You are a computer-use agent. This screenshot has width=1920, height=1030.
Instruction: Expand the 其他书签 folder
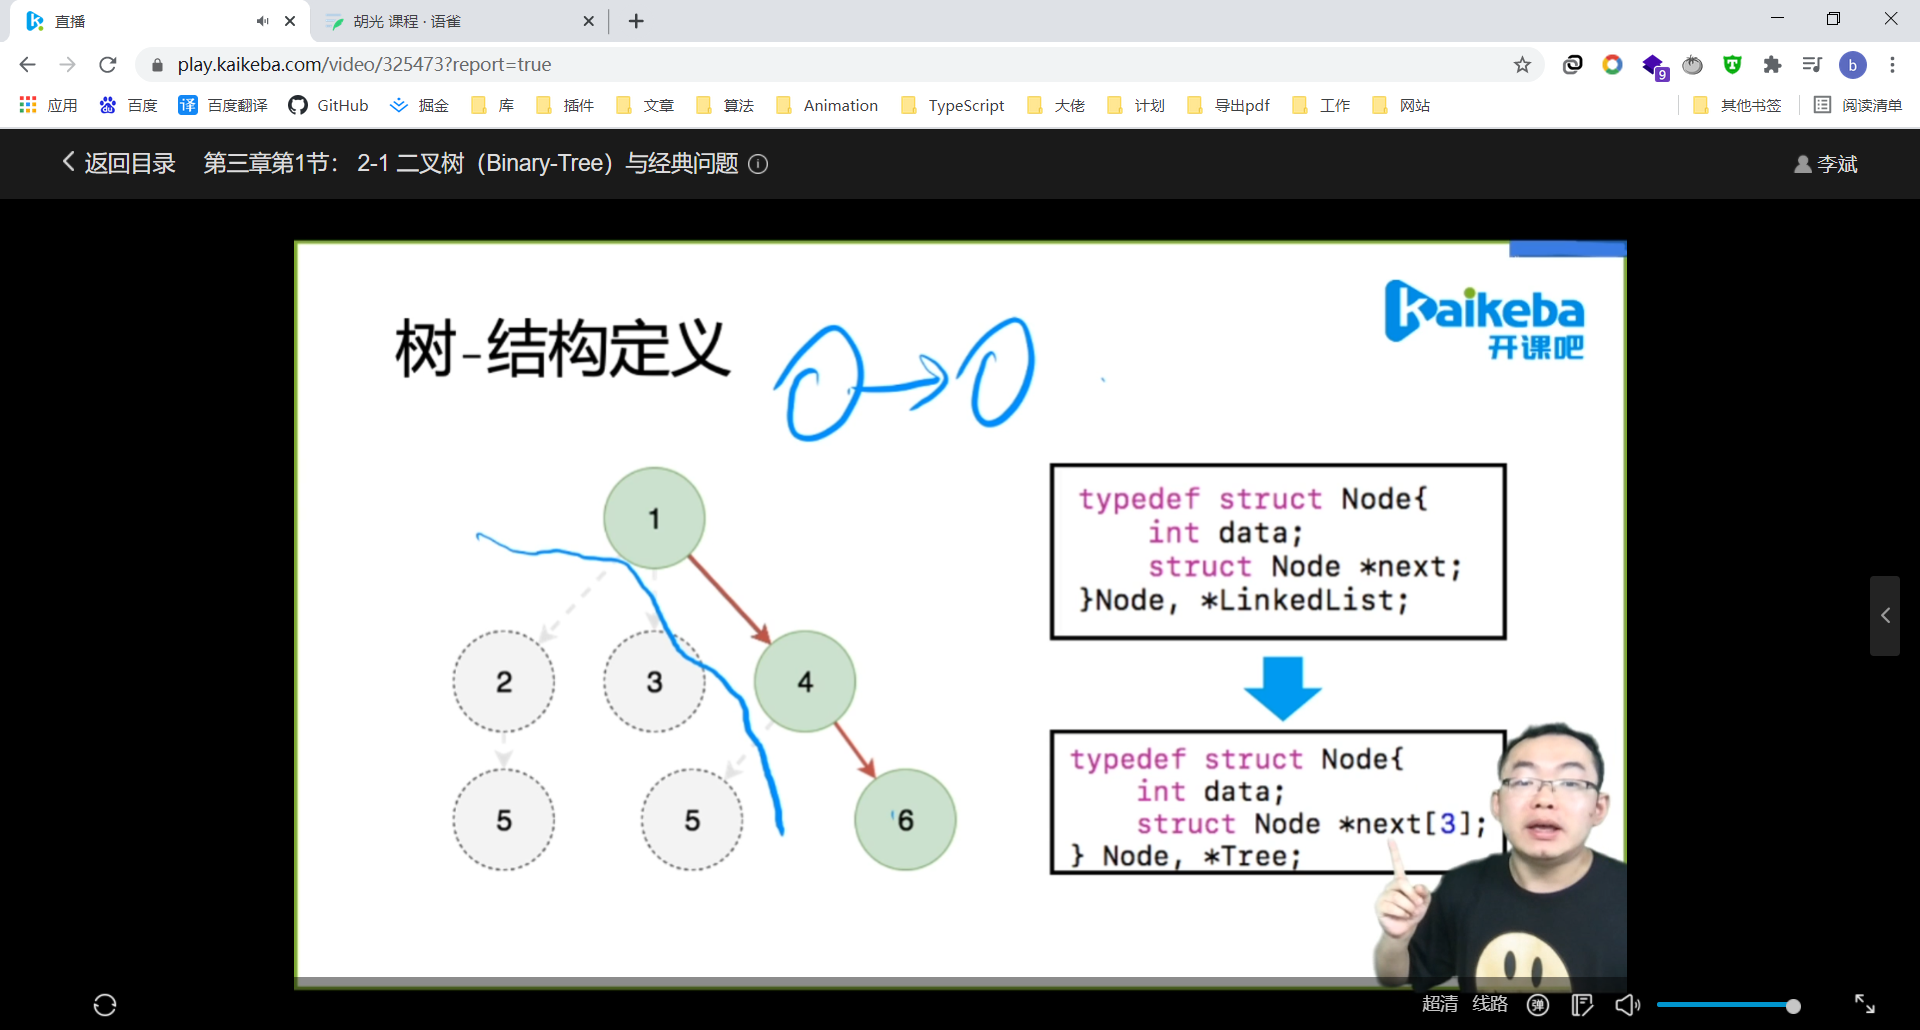1737,105
